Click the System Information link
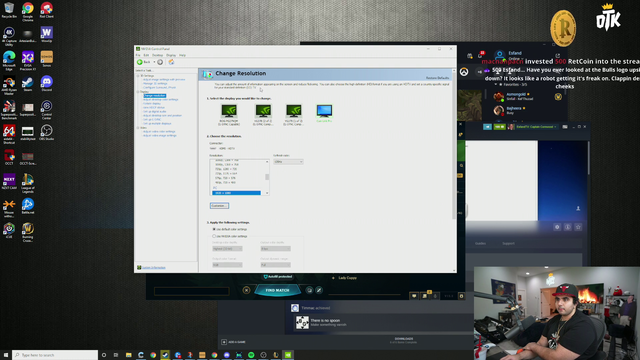 pyautogui.click(x=153, y=268)
